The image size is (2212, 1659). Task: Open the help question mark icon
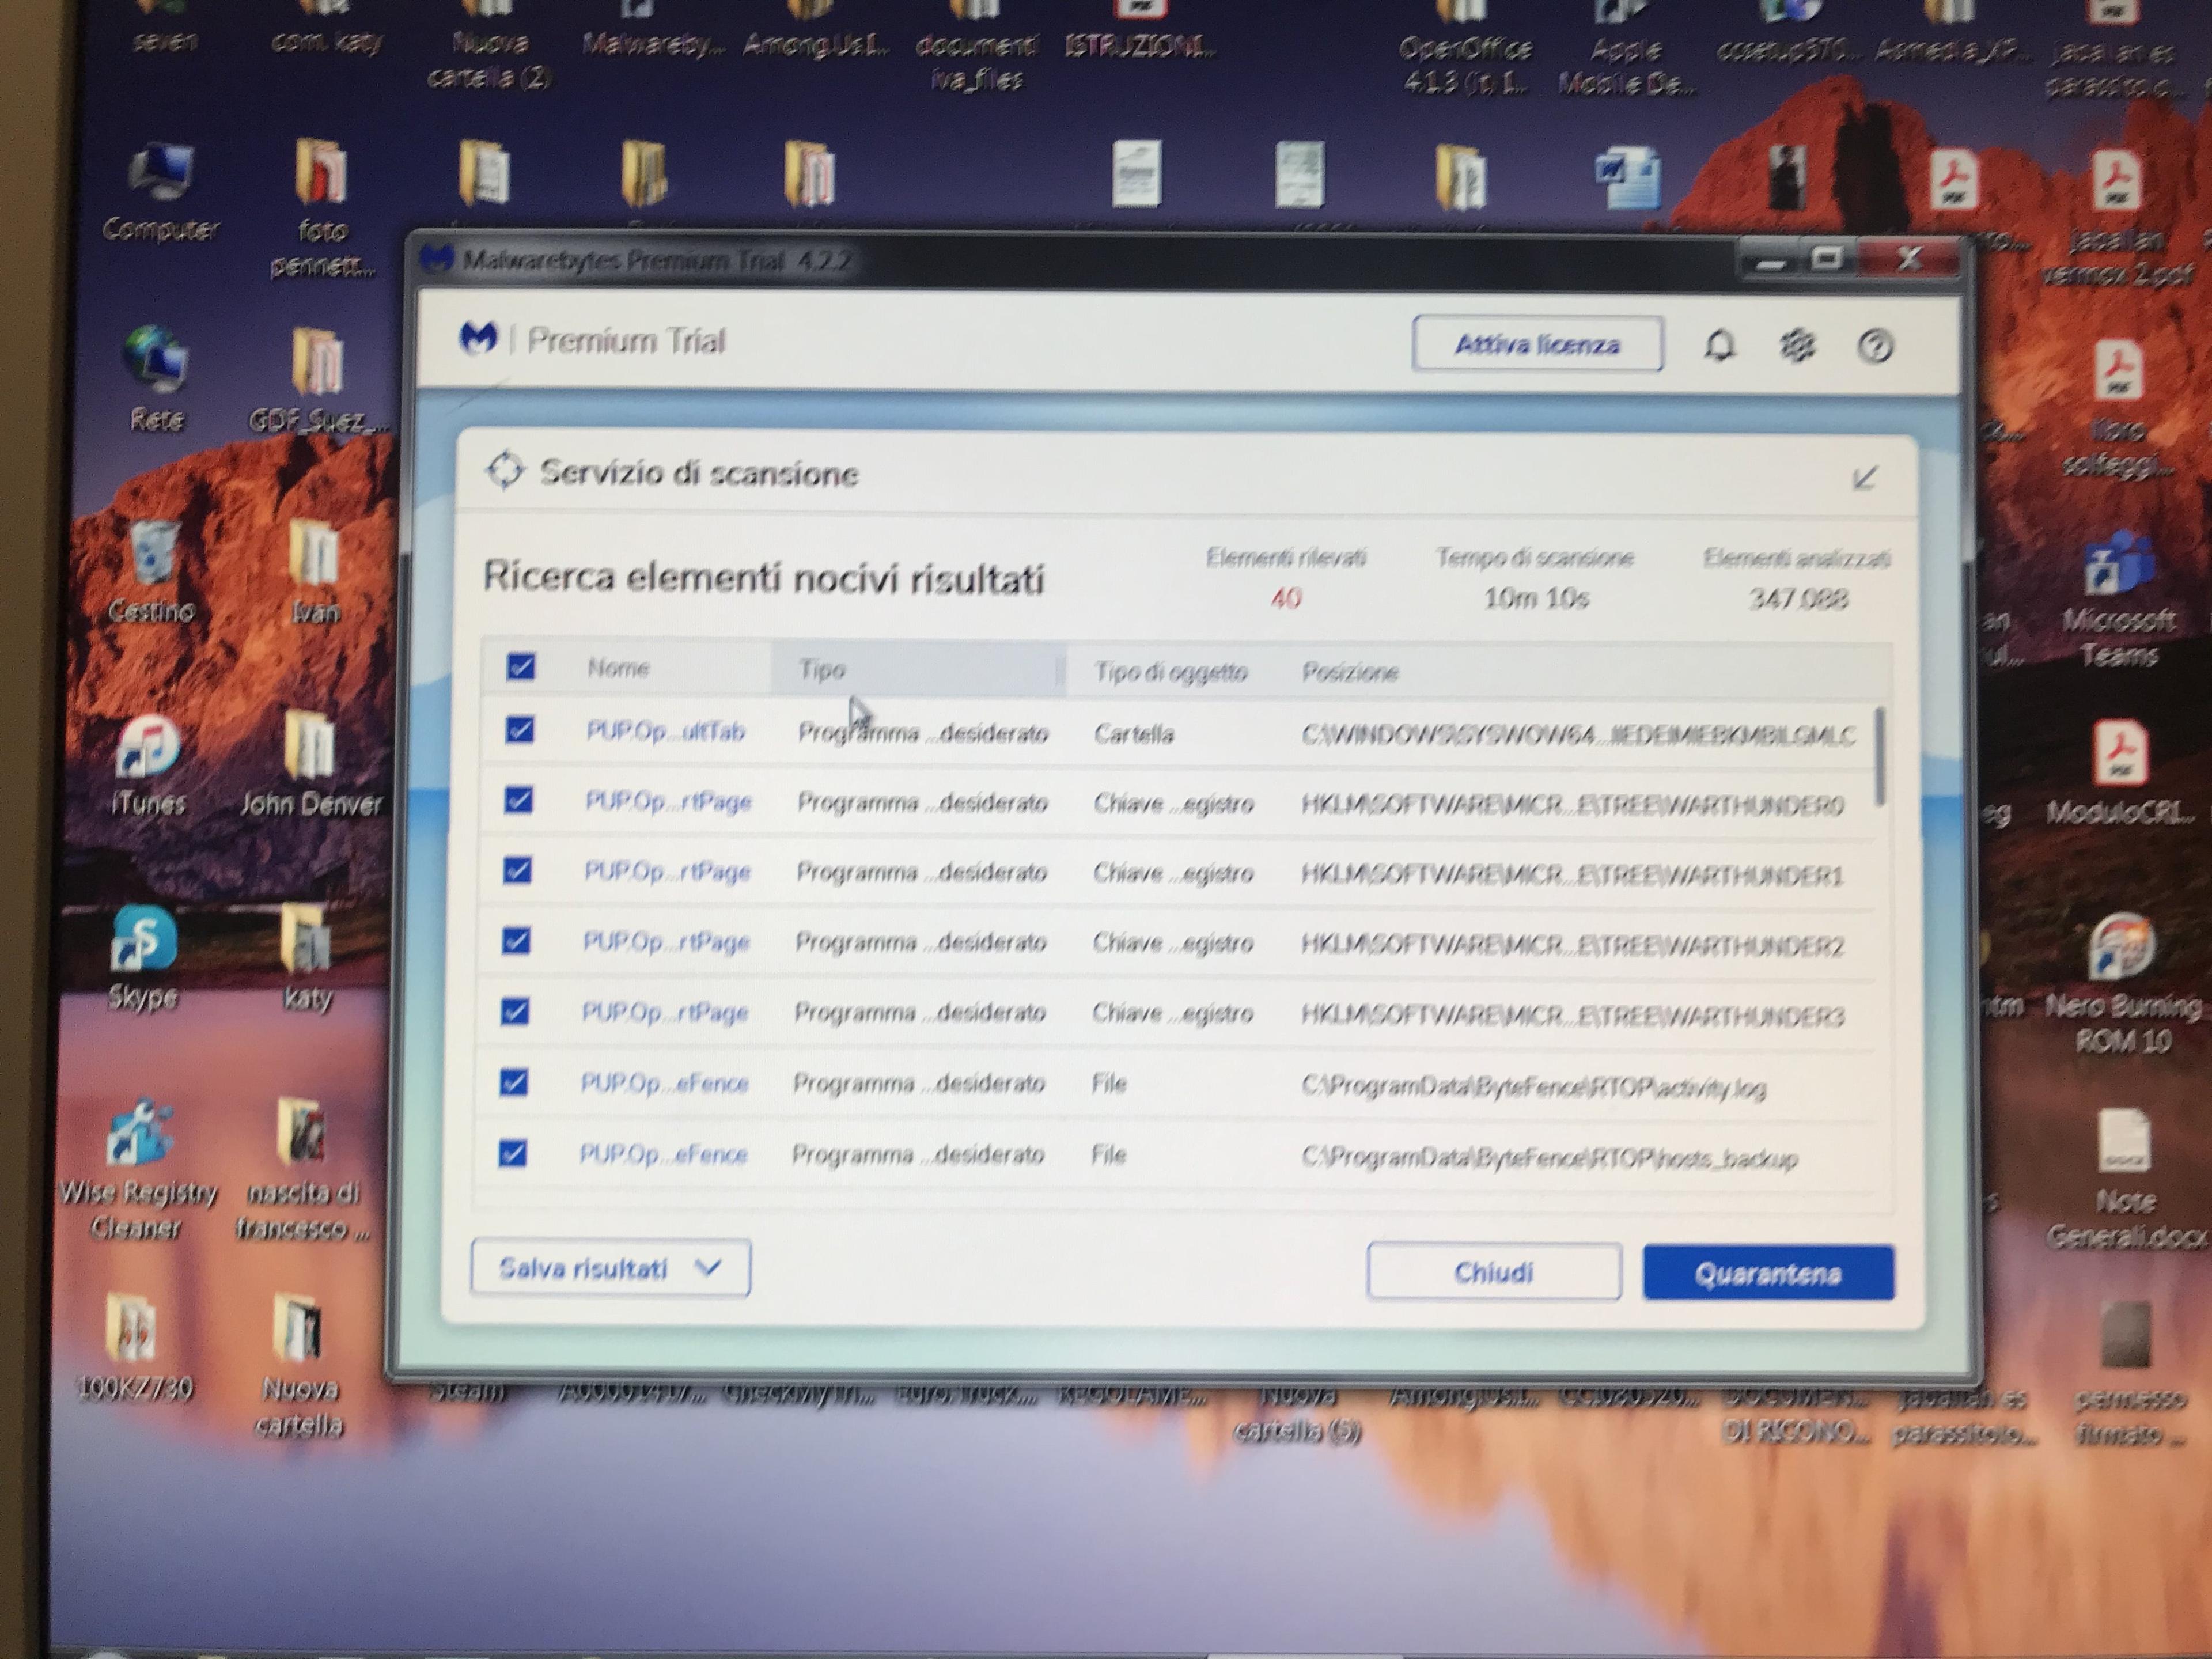click(x=1875, y=347)
